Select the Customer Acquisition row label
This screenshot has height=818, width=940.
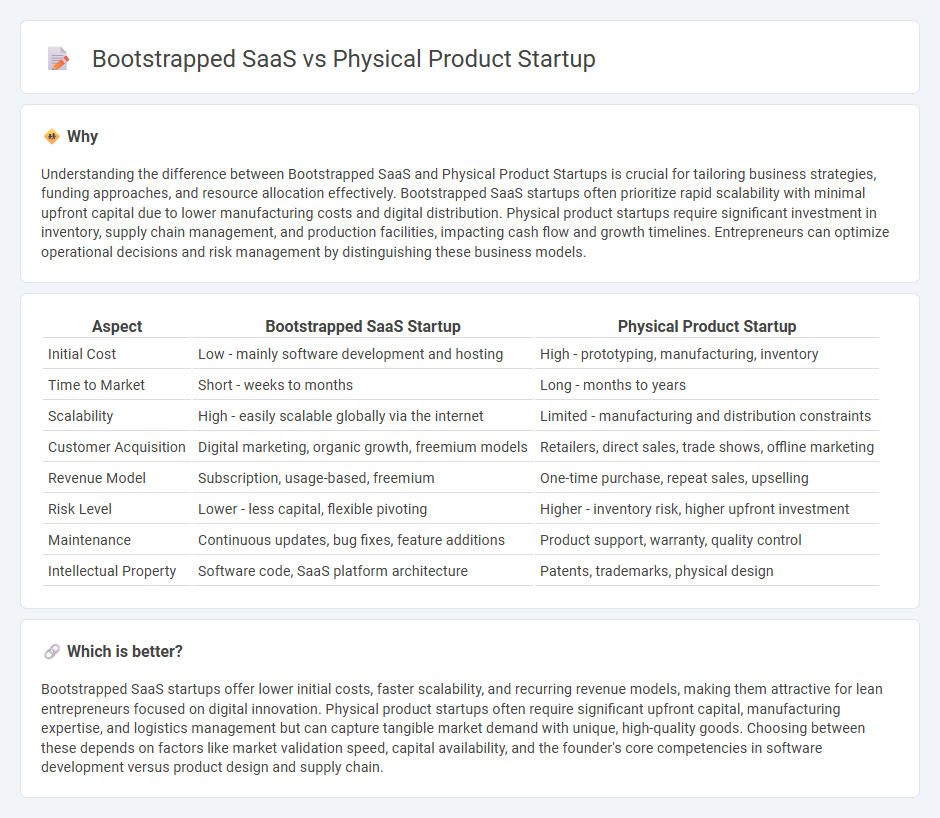pyautogui.click(x=117, y=447)
